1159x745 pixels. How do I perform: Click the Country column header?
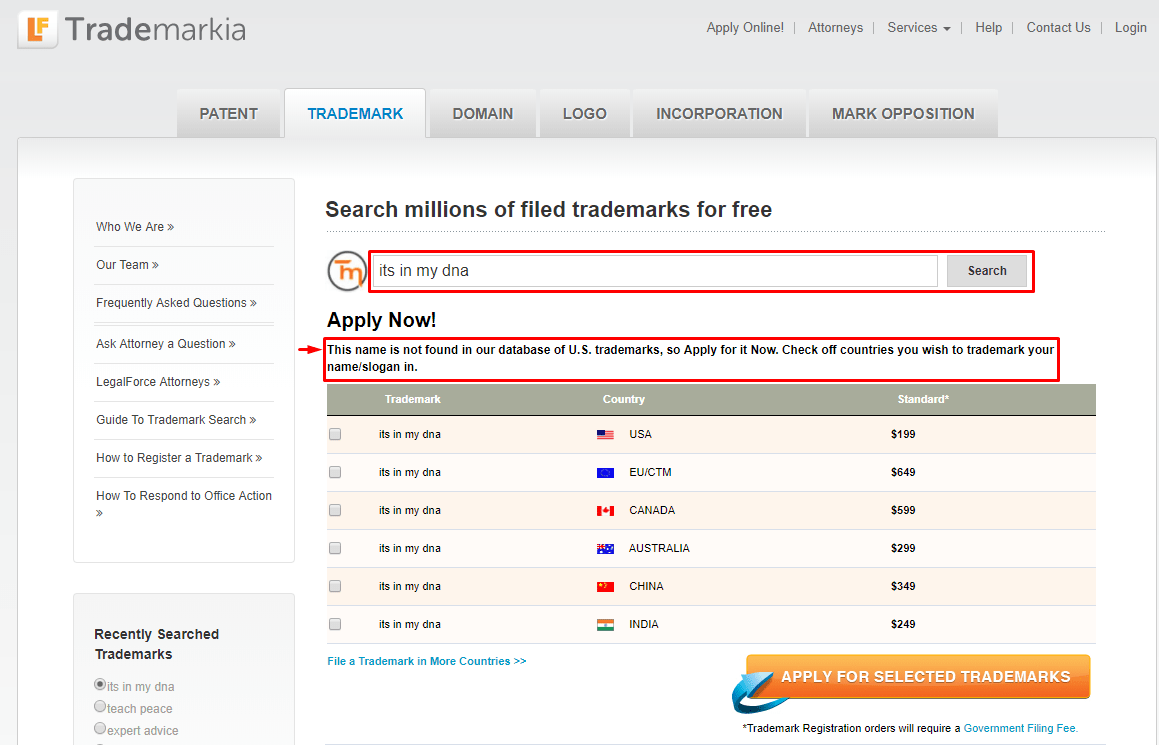623,399
